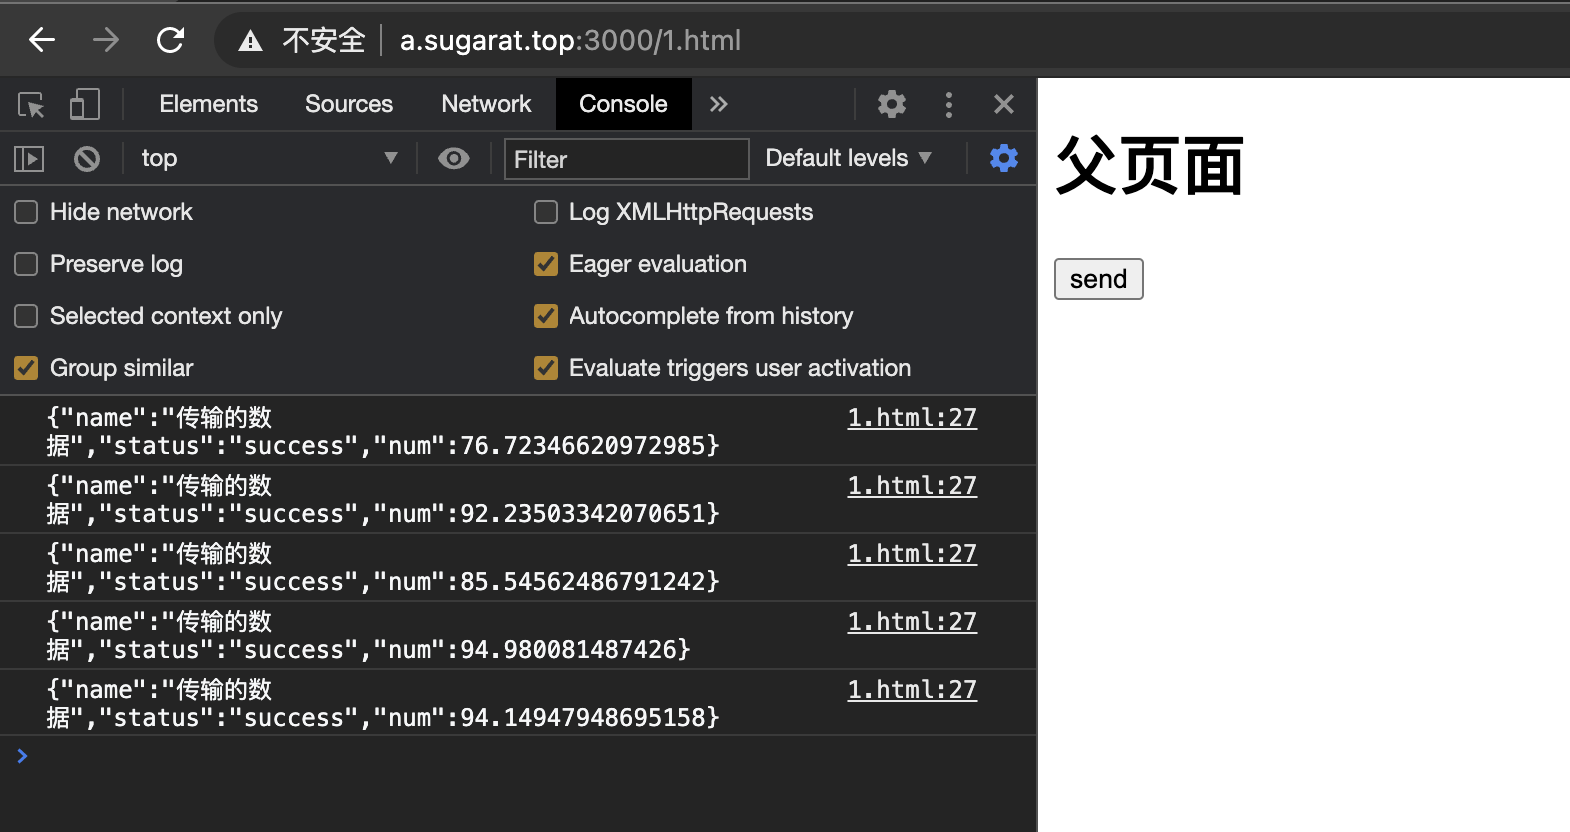Go back with browser back arrow
Screen dimensions: 1570x832
point(42,40)
